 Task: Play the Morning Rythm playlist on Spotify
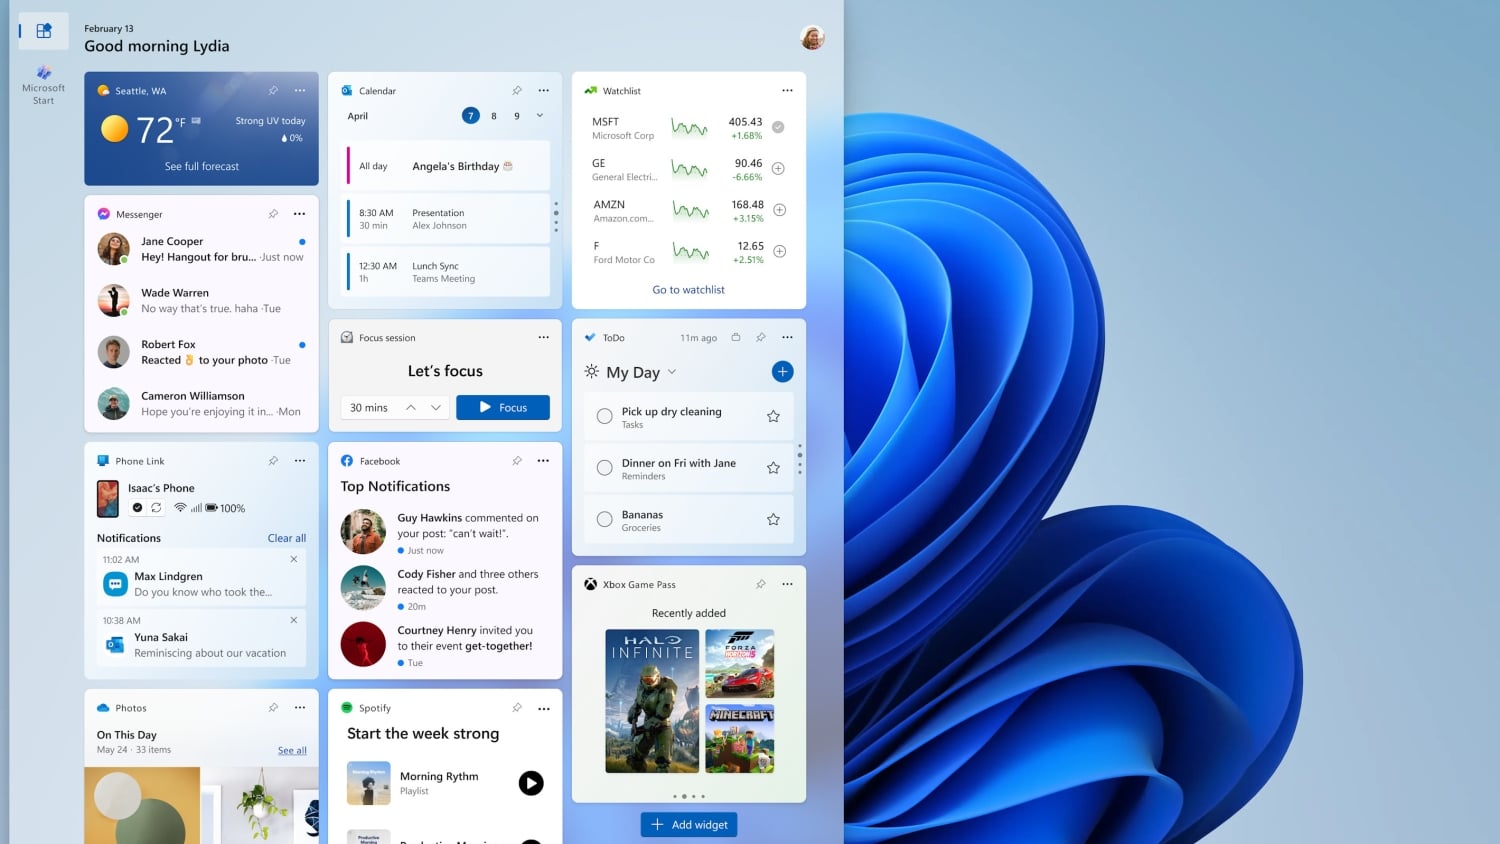[530, 783]
